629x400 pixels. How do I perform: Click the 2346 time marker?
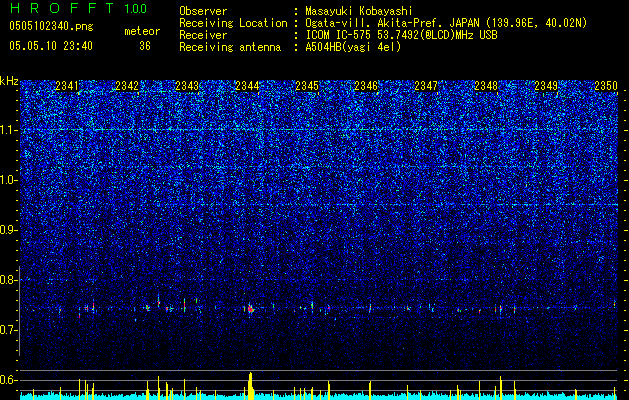pos(366,86)
